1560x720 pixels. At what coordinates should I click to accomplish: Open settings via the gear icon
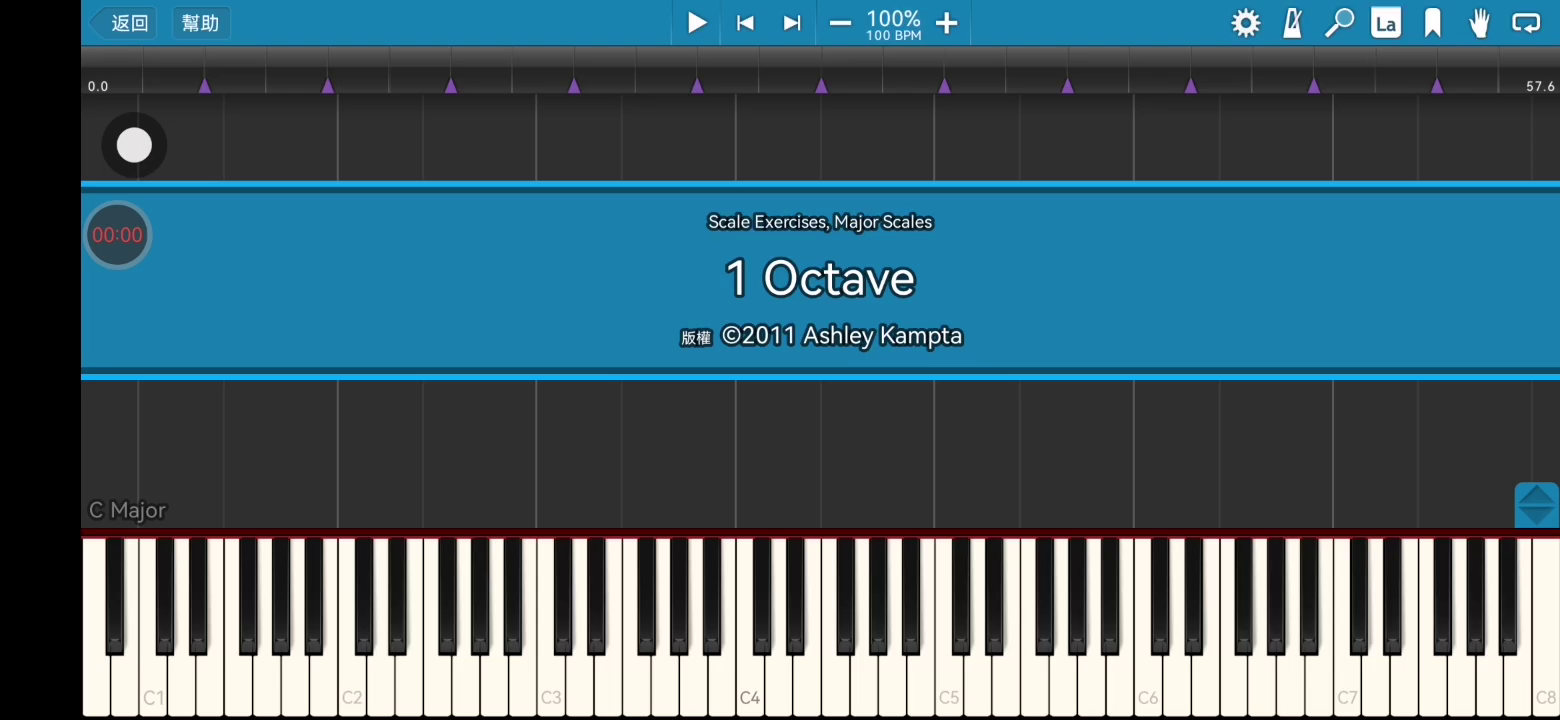[1245, 23]
